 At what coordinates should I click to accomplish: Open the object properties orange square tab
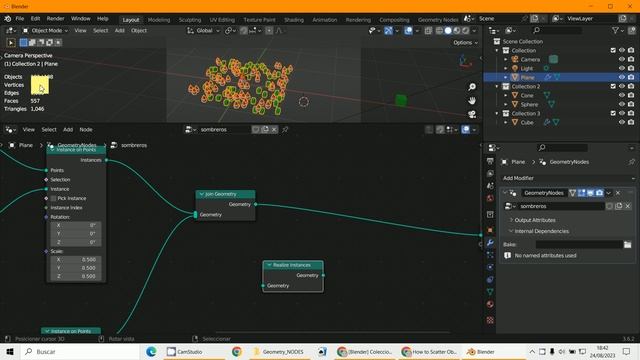point(490,231)
